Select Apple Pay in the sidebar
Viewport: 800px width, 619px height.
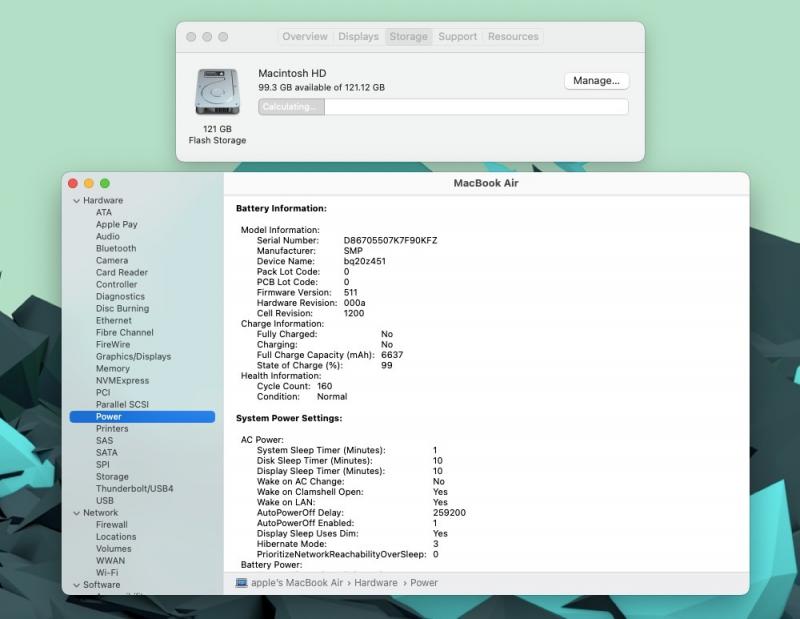pos(116,225)
